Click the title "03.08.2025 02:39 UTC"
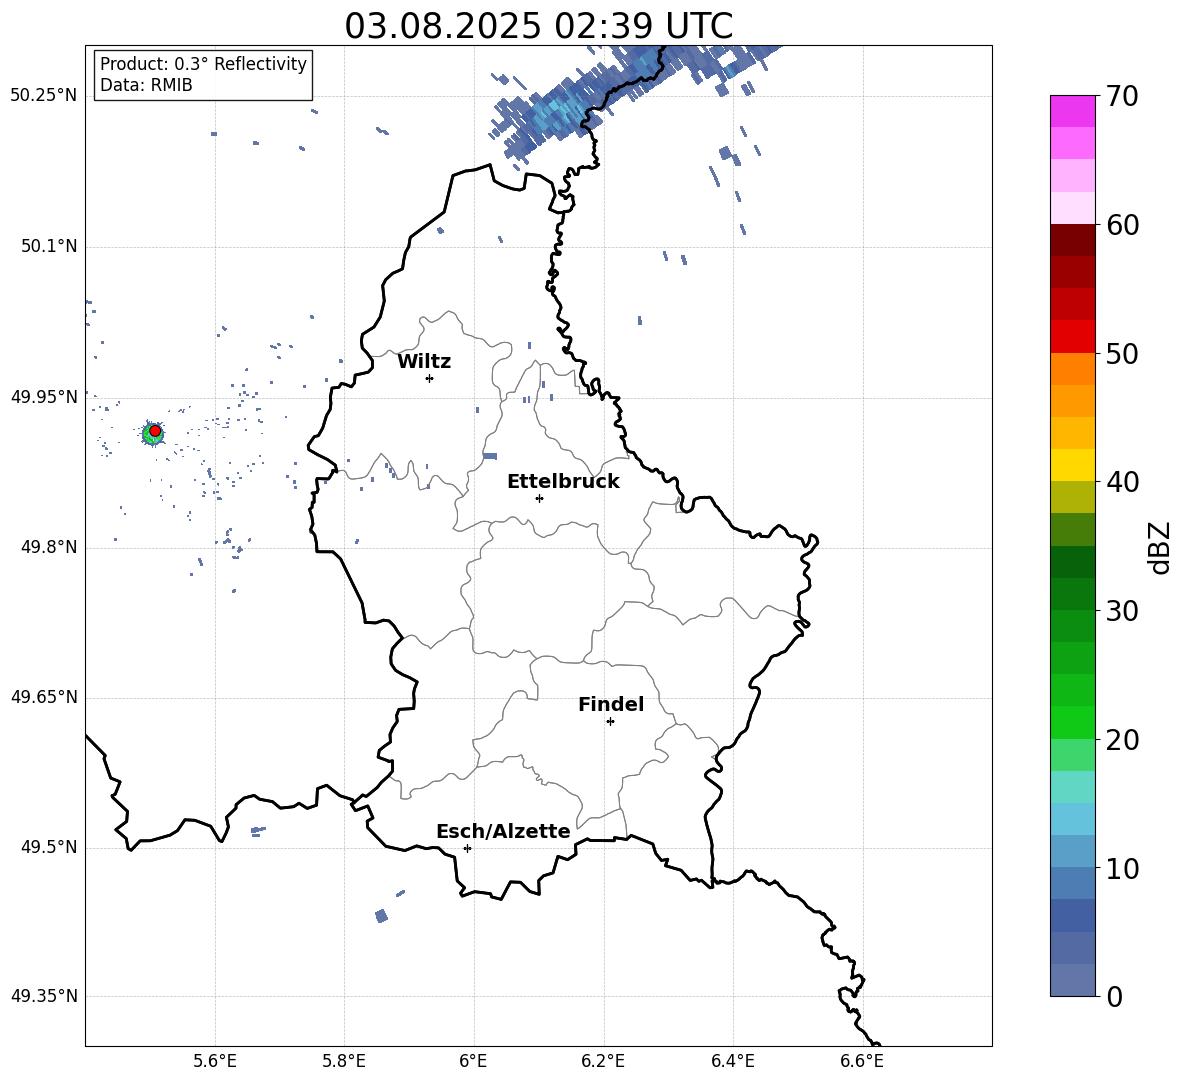 [538, 26]
